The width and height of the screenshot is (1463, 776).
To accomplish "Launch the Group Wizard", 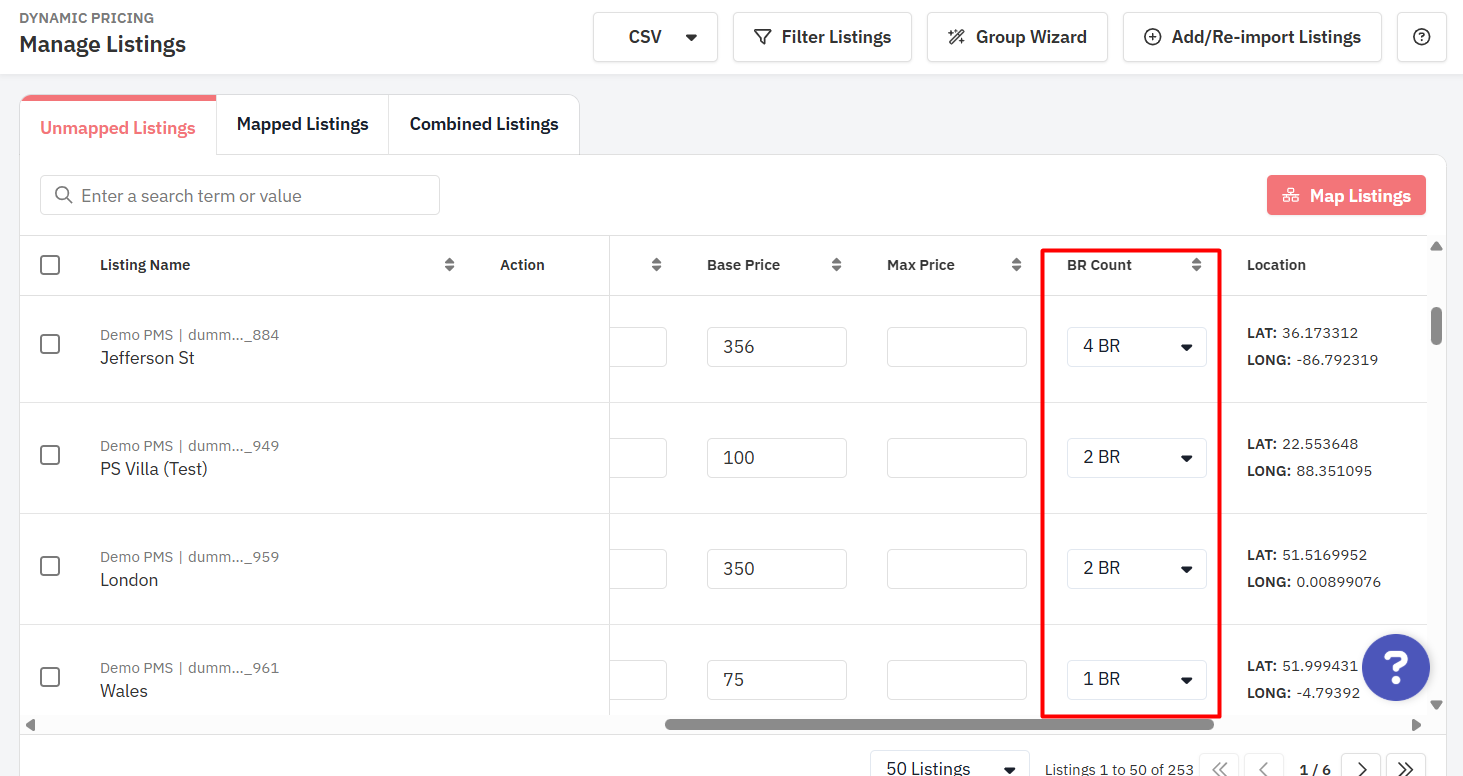I will click(x=1017, y=37).
